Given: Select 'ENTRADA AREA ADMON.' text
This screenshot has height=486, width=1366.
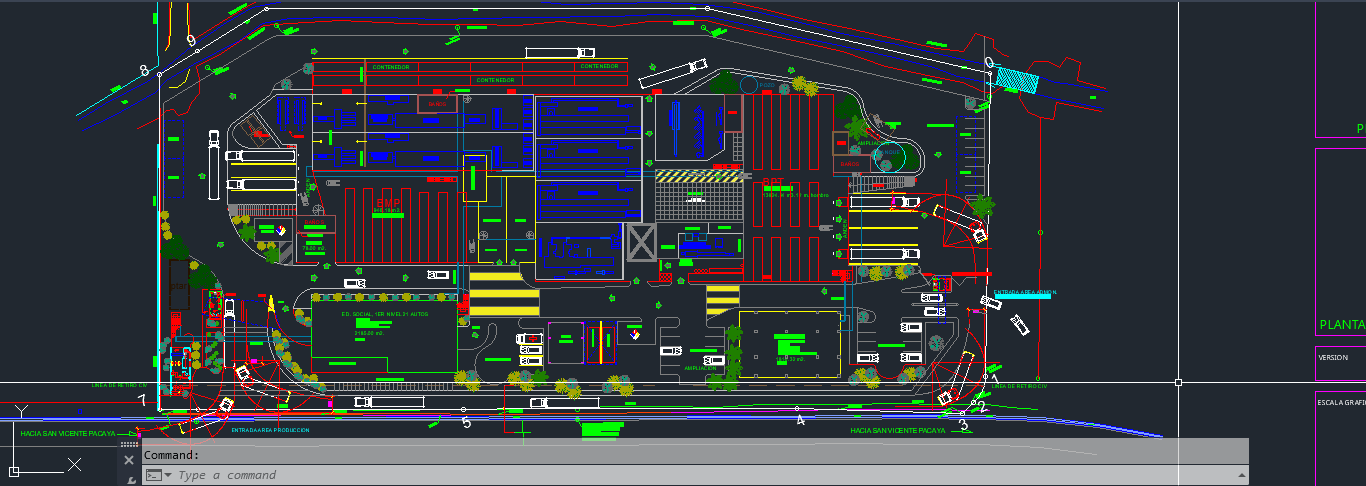Looking at the screenshot, I should [x=1025, y=293].
